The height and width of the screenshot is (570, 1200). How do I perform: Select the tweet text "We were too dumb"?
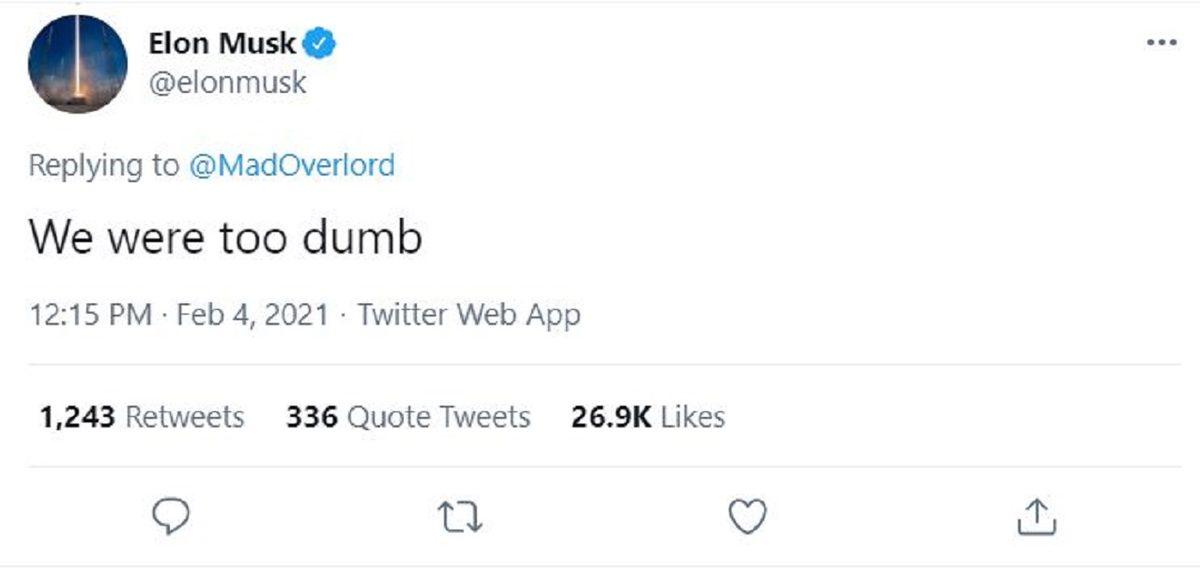click(x=225, y=238)
